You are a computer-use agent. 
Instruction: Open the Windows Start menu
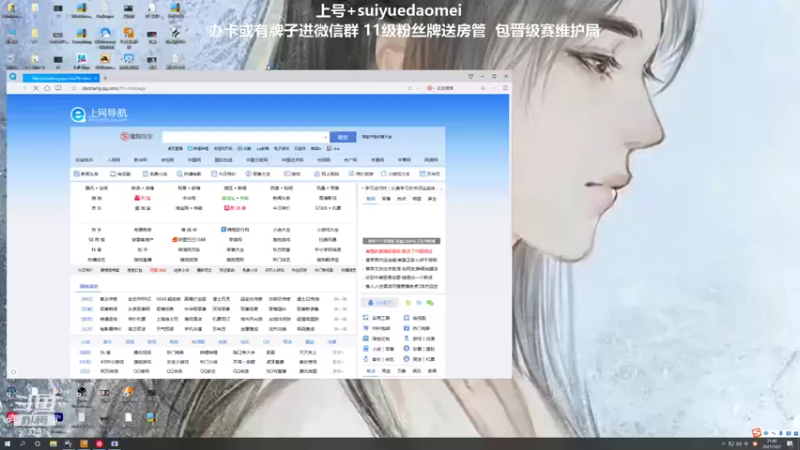[x=7, y=444]
